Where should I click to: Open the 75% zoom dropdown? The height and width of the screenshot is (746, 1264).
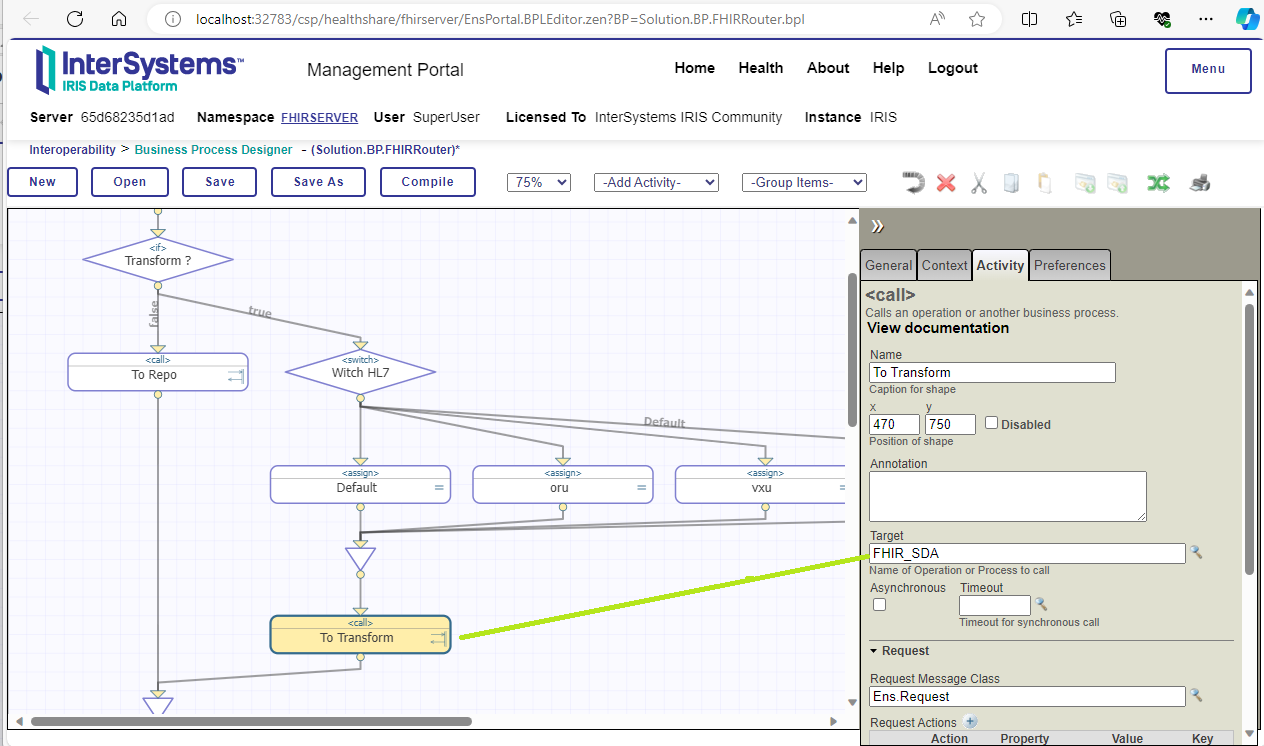(539, 182)
